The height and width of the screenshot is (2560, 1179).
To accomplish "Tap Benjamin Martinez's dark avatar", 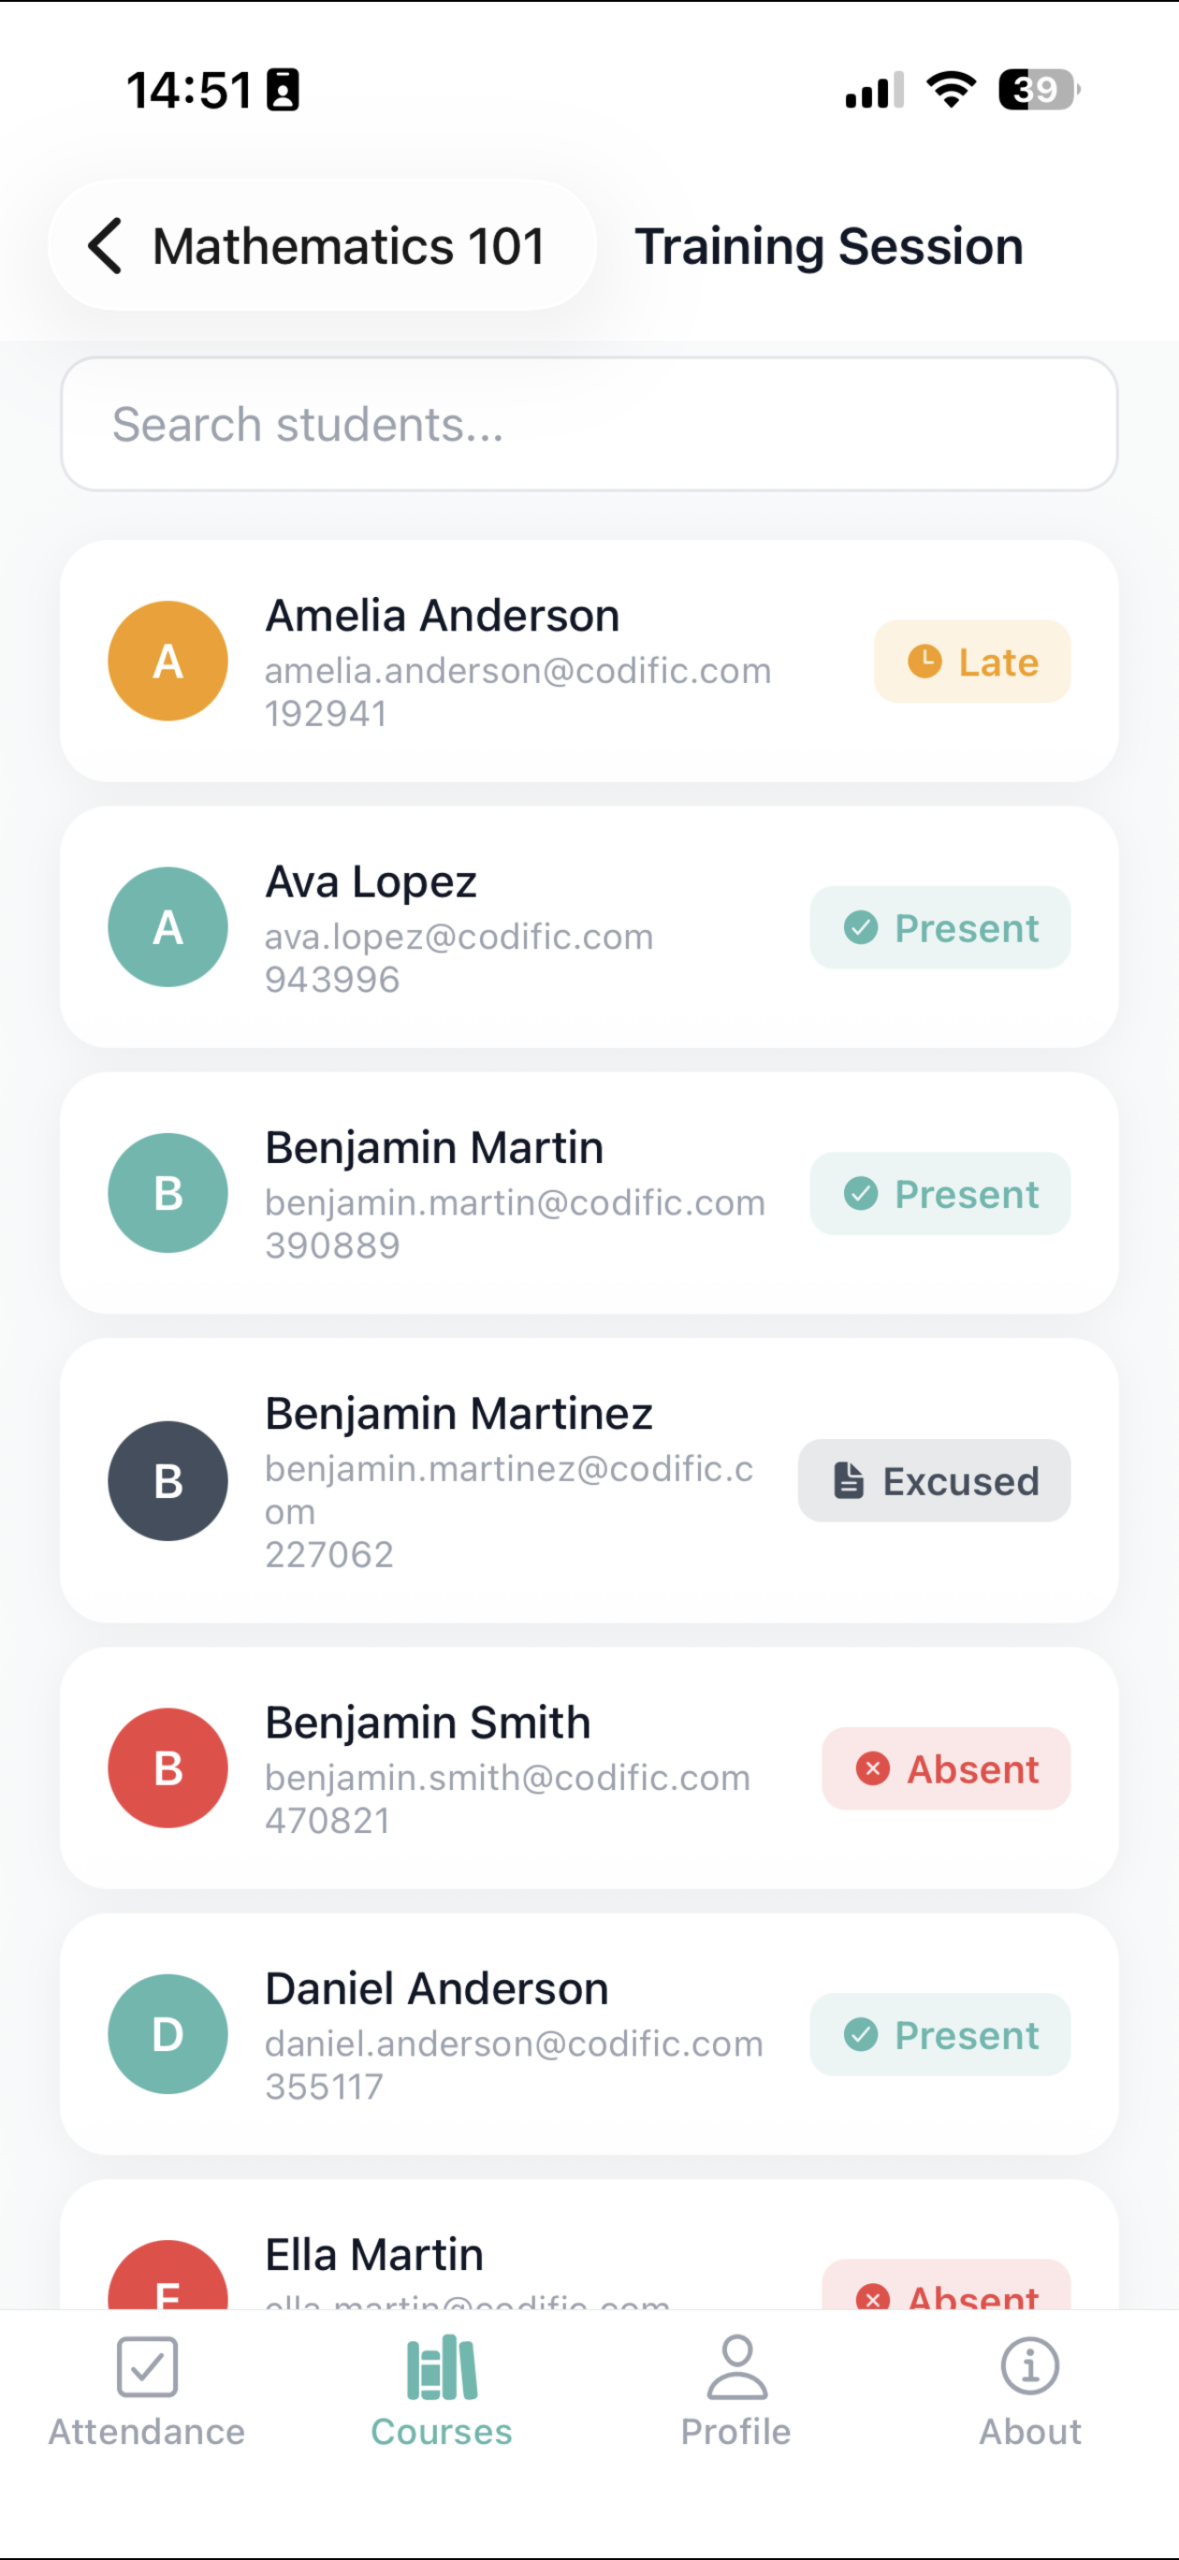I will tap(168, 1481).
